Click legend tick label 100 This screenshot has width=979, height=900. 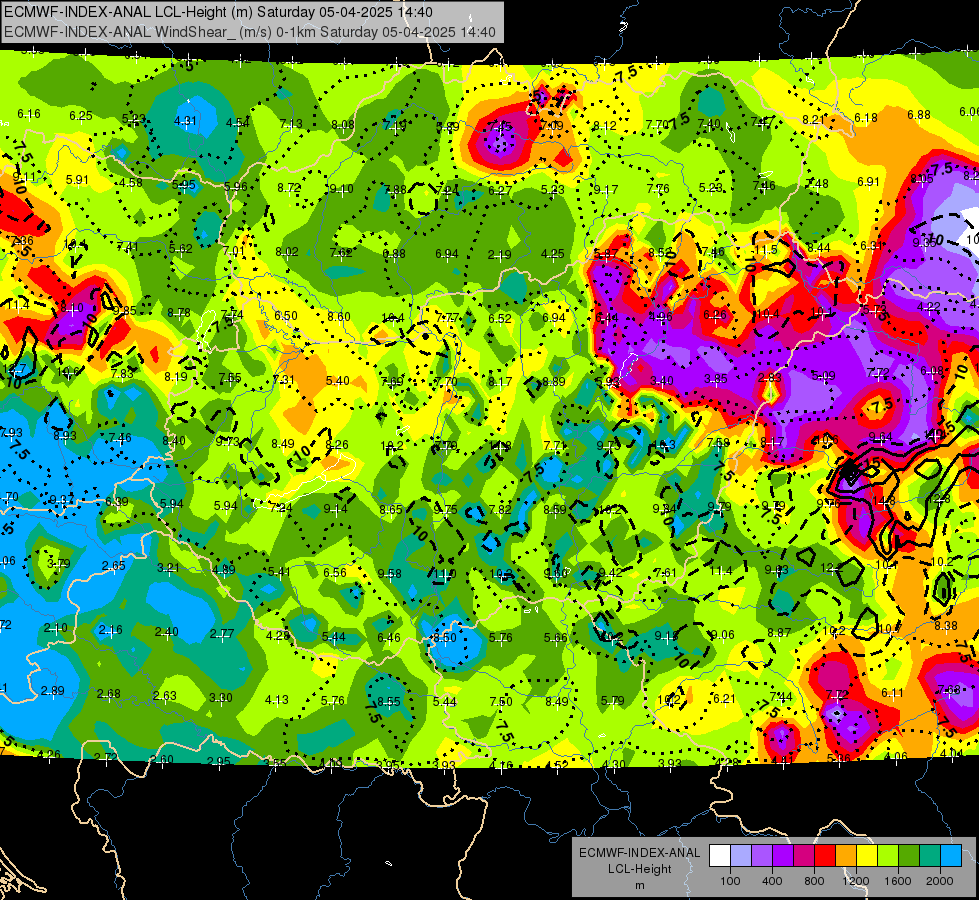click(730, 881)
